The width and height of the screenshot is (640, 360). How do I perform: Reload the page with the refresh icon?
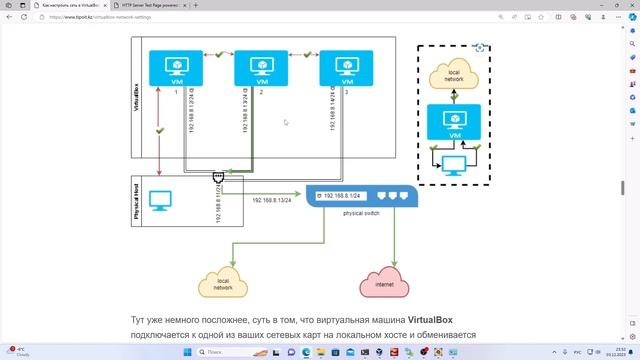[24, 17]
